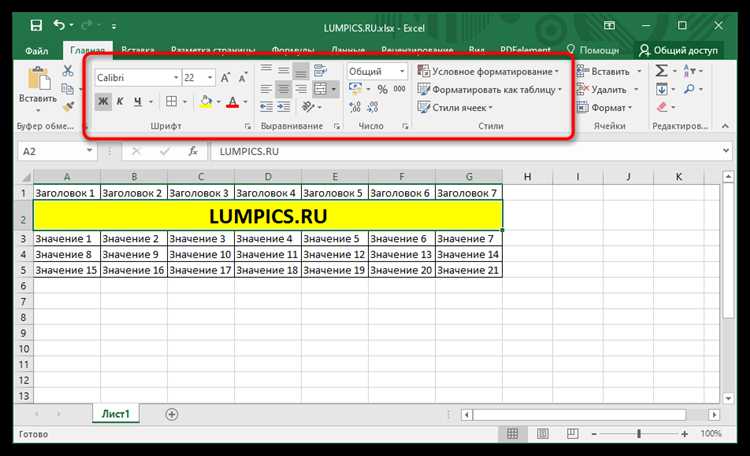This screenshot has height=456, width=750.
Task: Click the Cut scissors icon
Action: [68, 71]
